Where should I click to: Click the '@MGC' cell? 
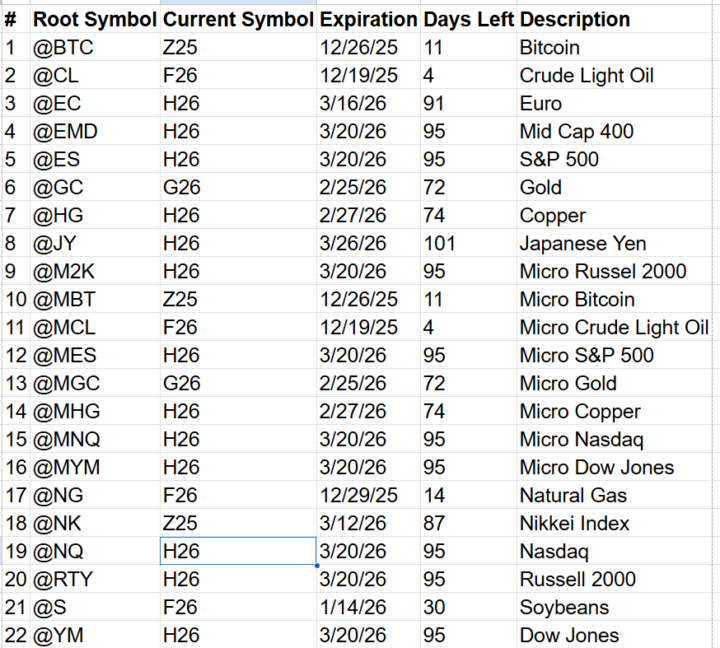pyautogui.click(x=95, y=383)
